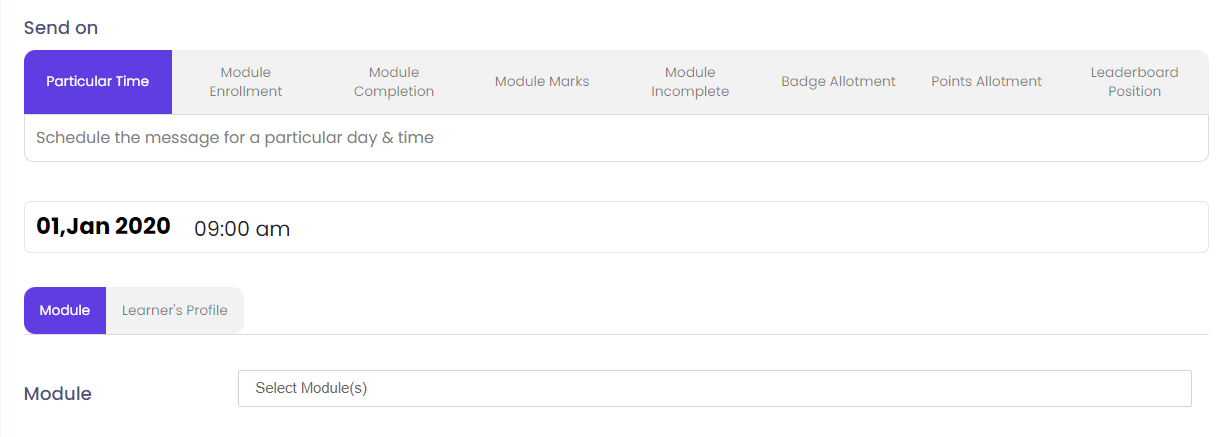Switch to the Module Enrollment tab

(246, 82)
